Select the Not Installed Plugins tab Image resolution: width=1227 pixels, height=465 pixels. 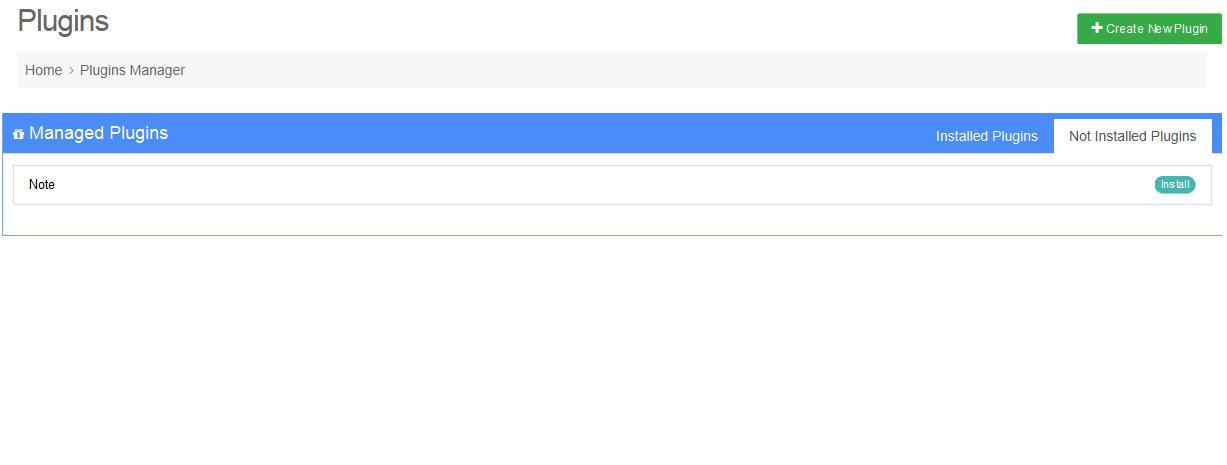pyautogui.click(x=1132, y=136)
